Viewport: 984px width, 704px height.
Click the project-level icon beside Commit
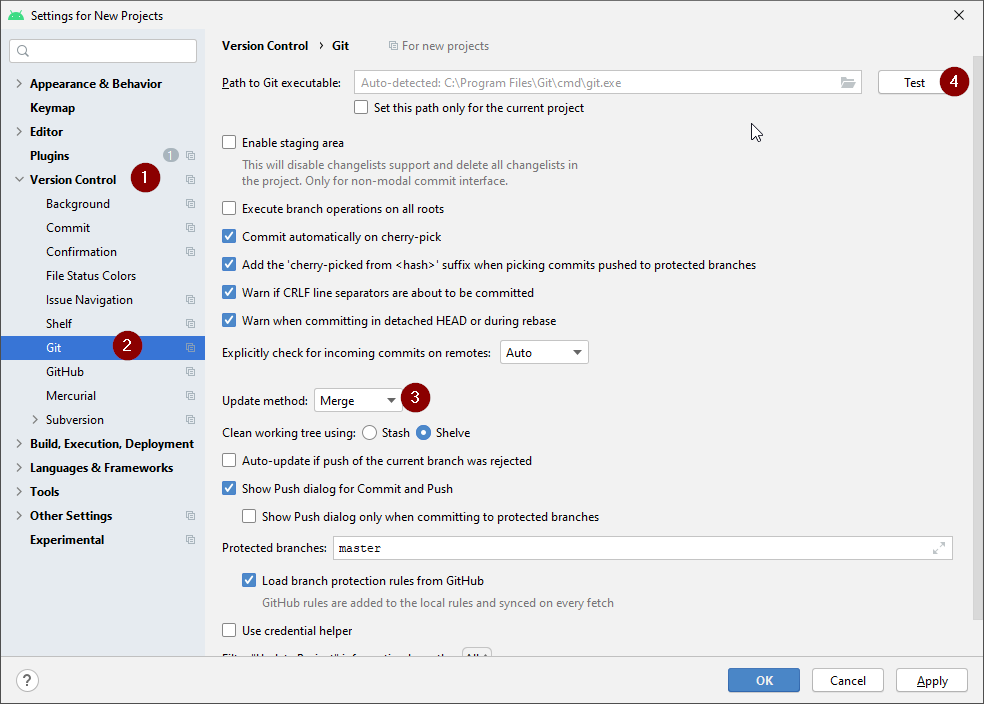[x=191, y=228]
